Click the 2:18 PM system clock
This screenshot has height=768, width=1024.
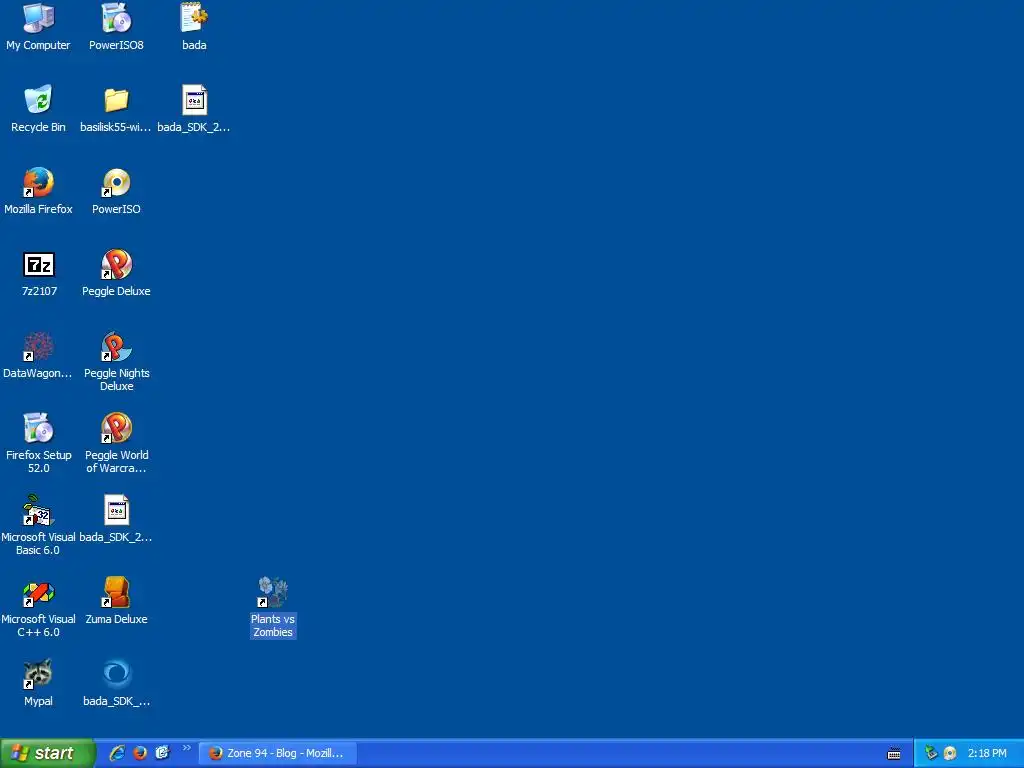pos(987,753)
